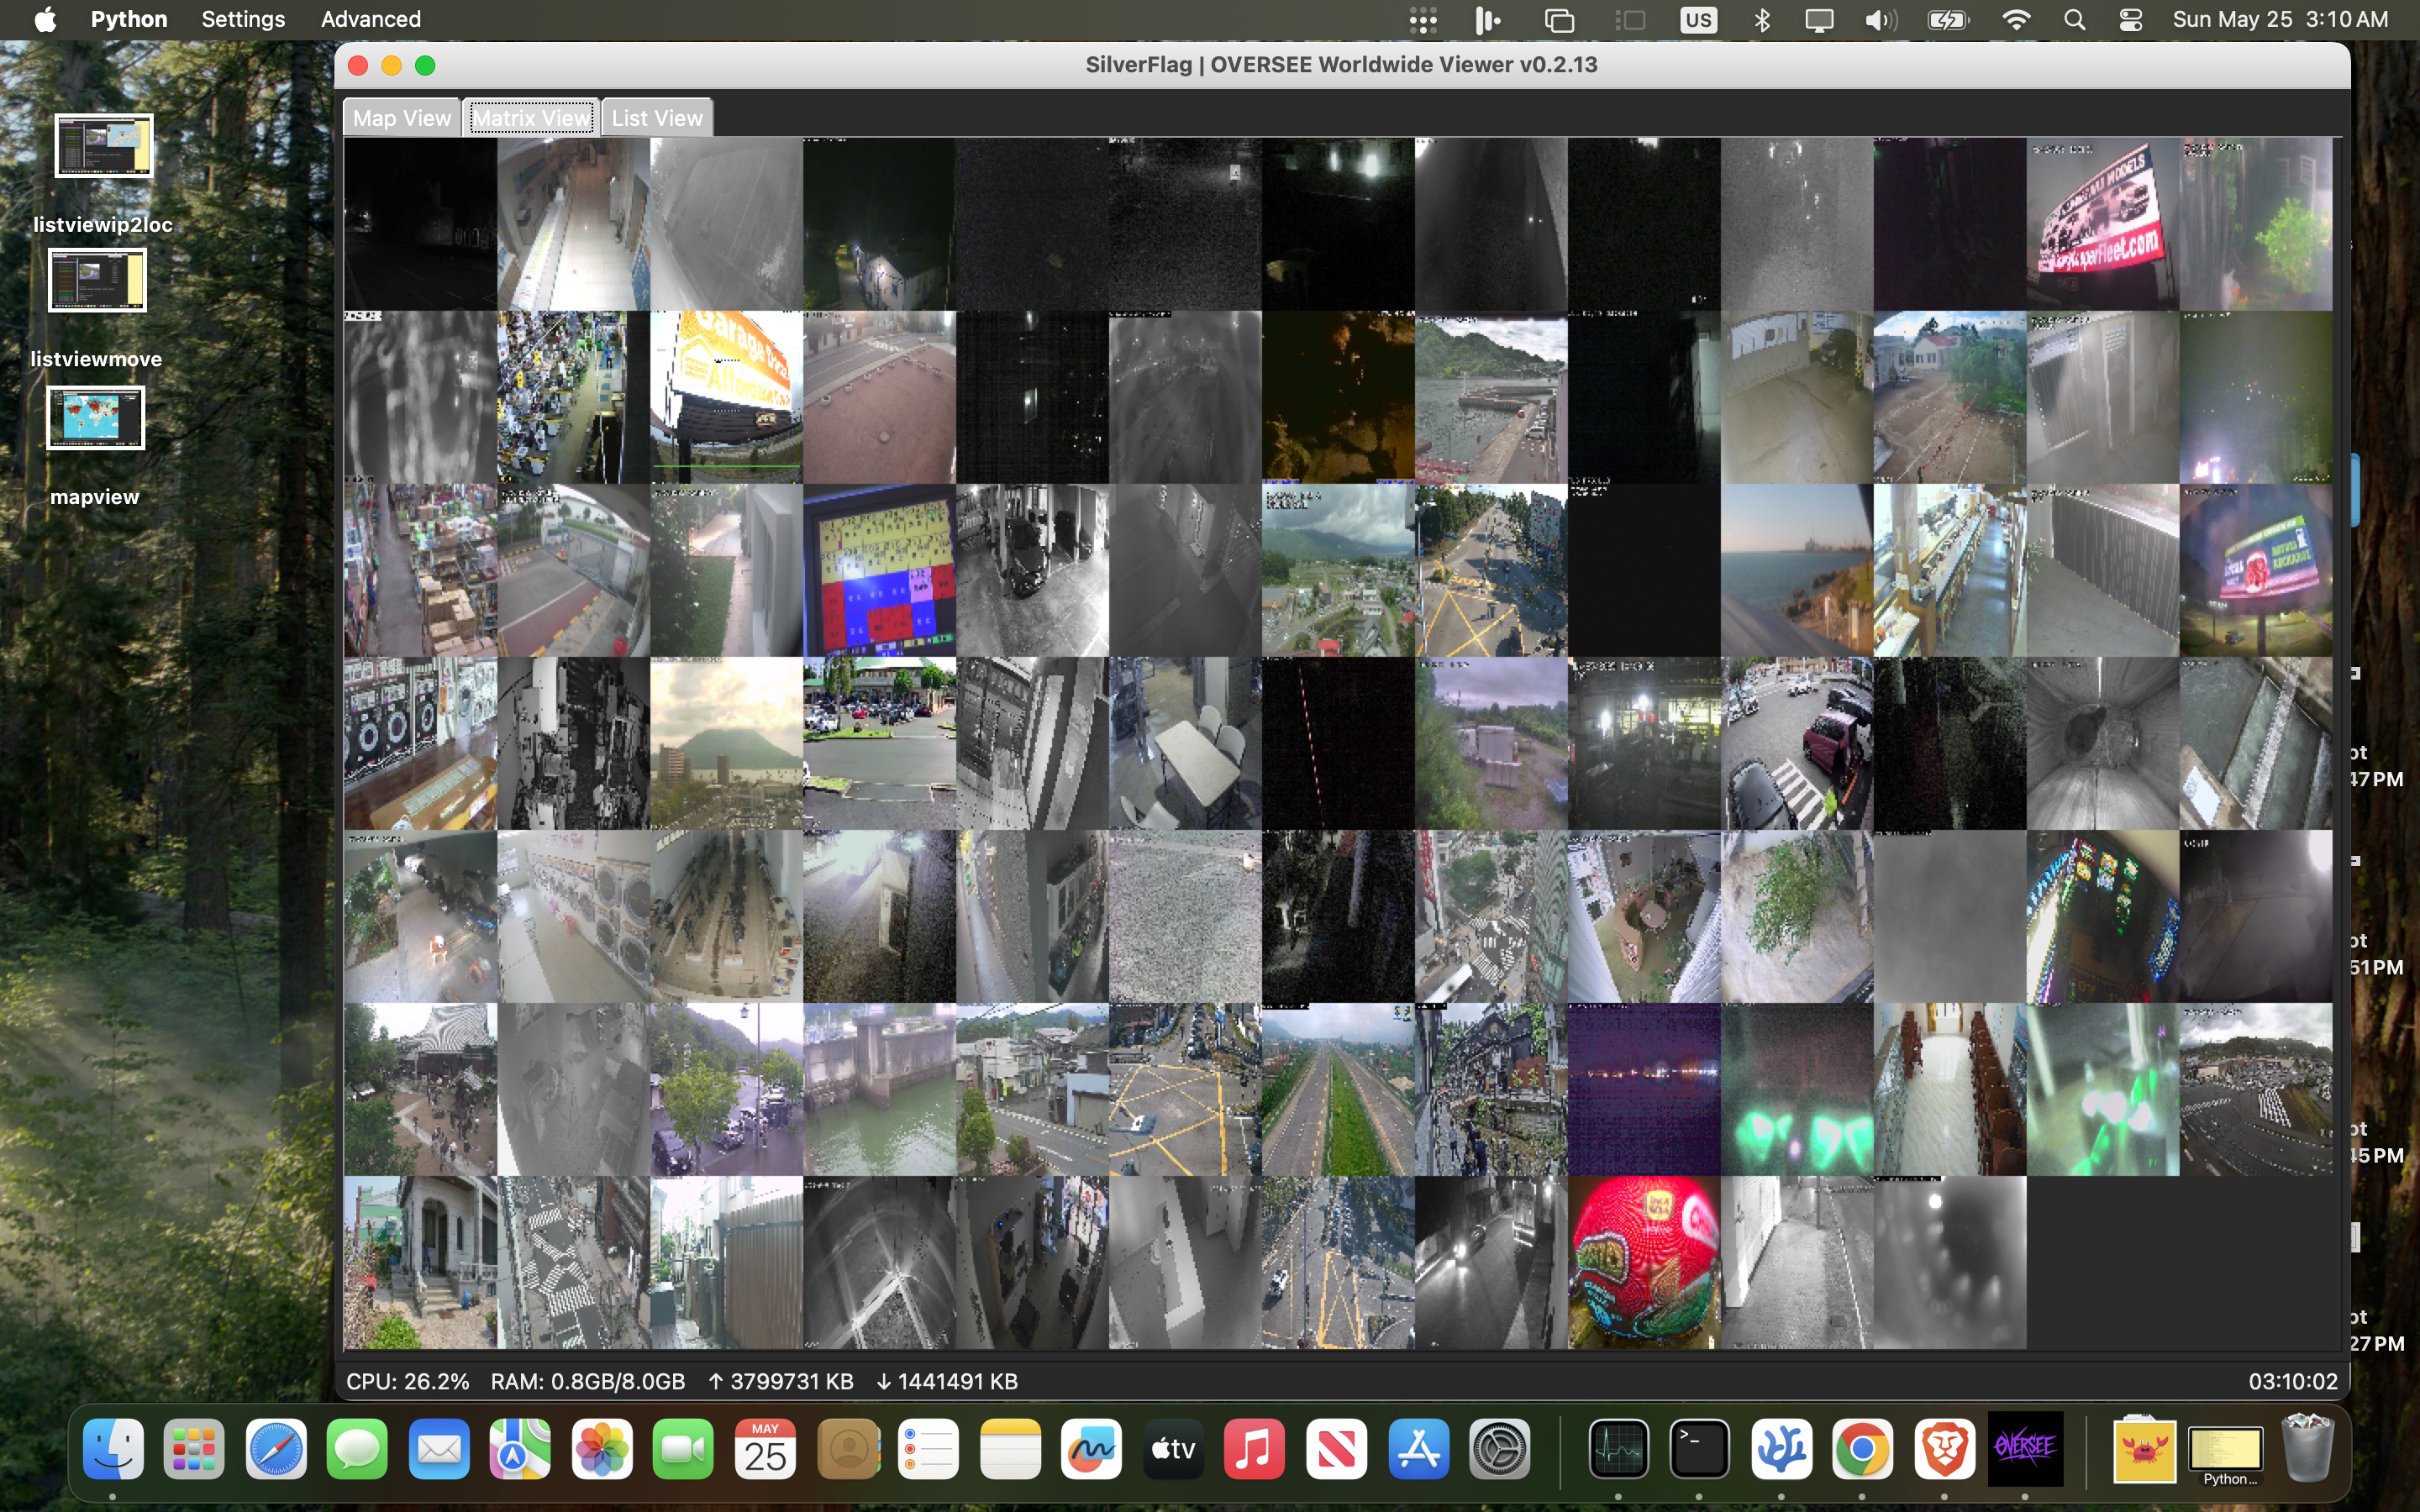2420x1512 pixels.
Task: Switch to the Map View tab
Action: [x=402, y=118]
